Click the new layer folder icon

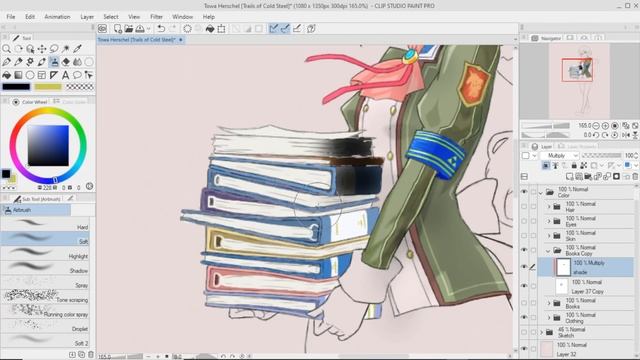[x=588, y=176]
